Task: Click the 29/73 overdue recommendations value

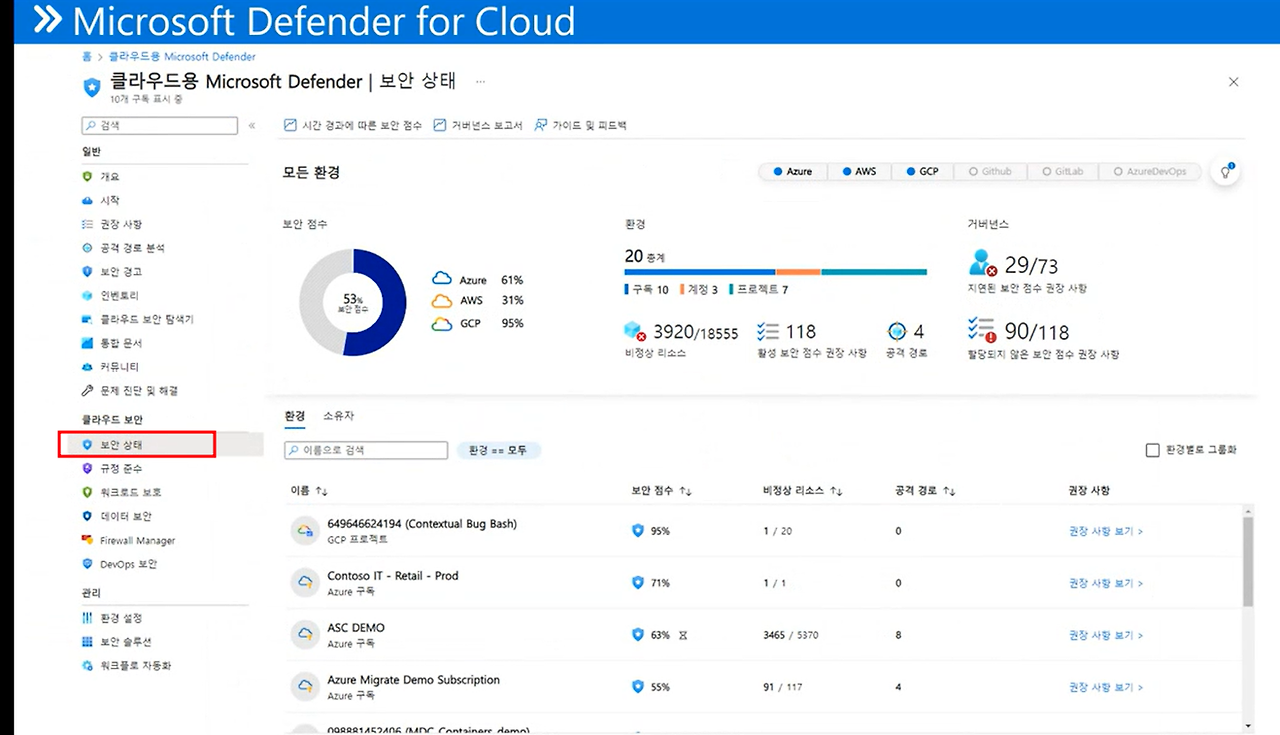Action: [1031, 266]
